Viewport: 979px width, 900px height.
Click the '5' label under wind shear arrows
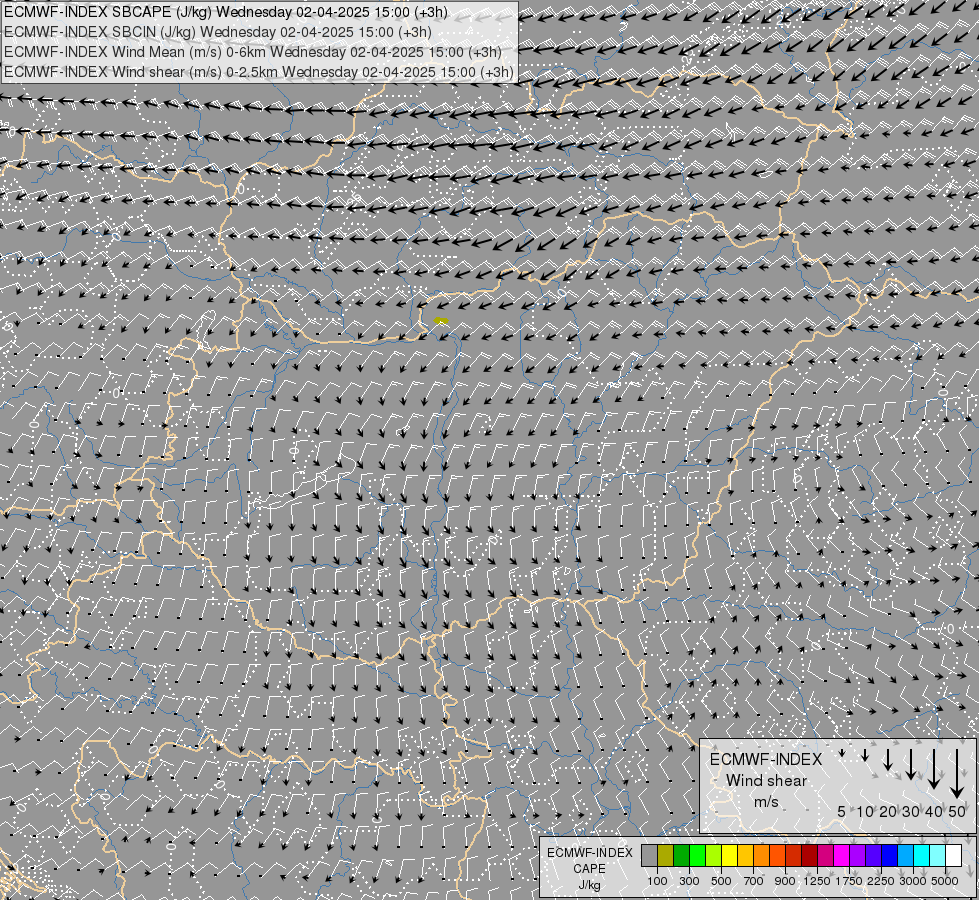point(842,811)
